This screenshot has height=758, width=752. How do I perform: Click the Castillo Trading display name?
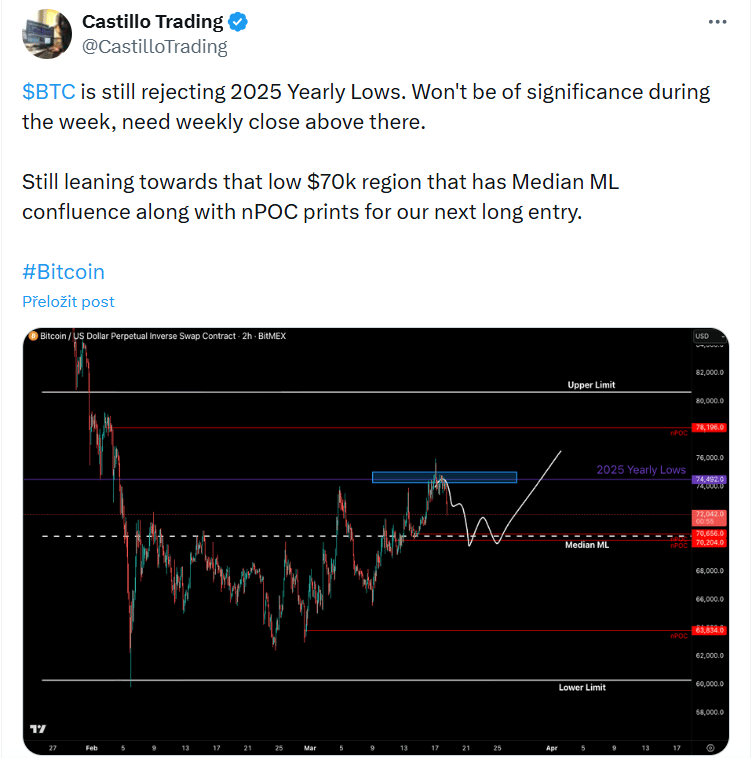pyautogui.click(x=152, y=21)
